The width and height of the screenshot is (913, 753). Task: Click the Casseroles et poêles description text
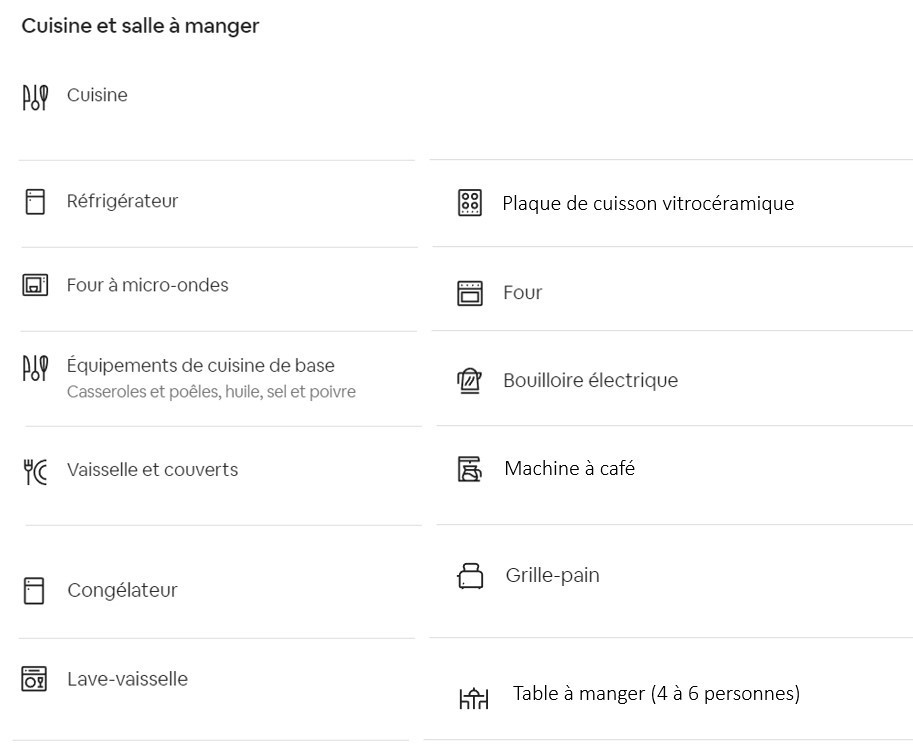pyautogui.click(x=211, y=392)
